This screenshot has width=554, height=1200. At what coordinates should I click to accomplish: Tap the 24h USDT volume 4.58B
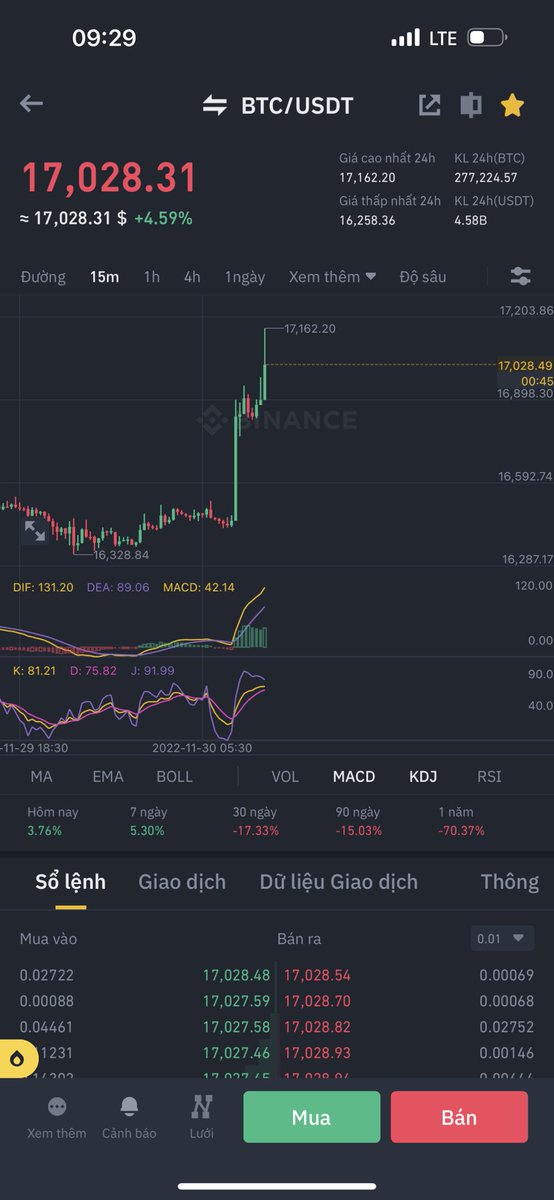point(471,220)
